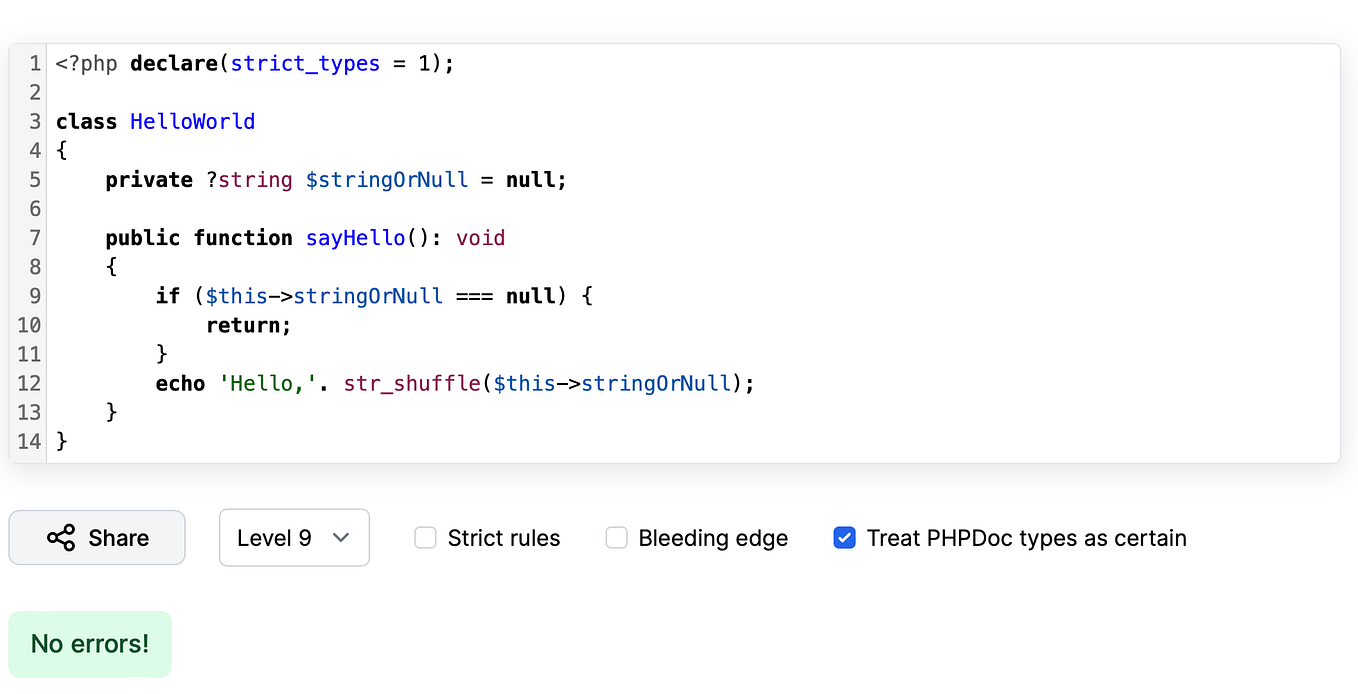Click inside the code editor area
The width and height of the screenshot is (1358, 694).
pos(700,250)
